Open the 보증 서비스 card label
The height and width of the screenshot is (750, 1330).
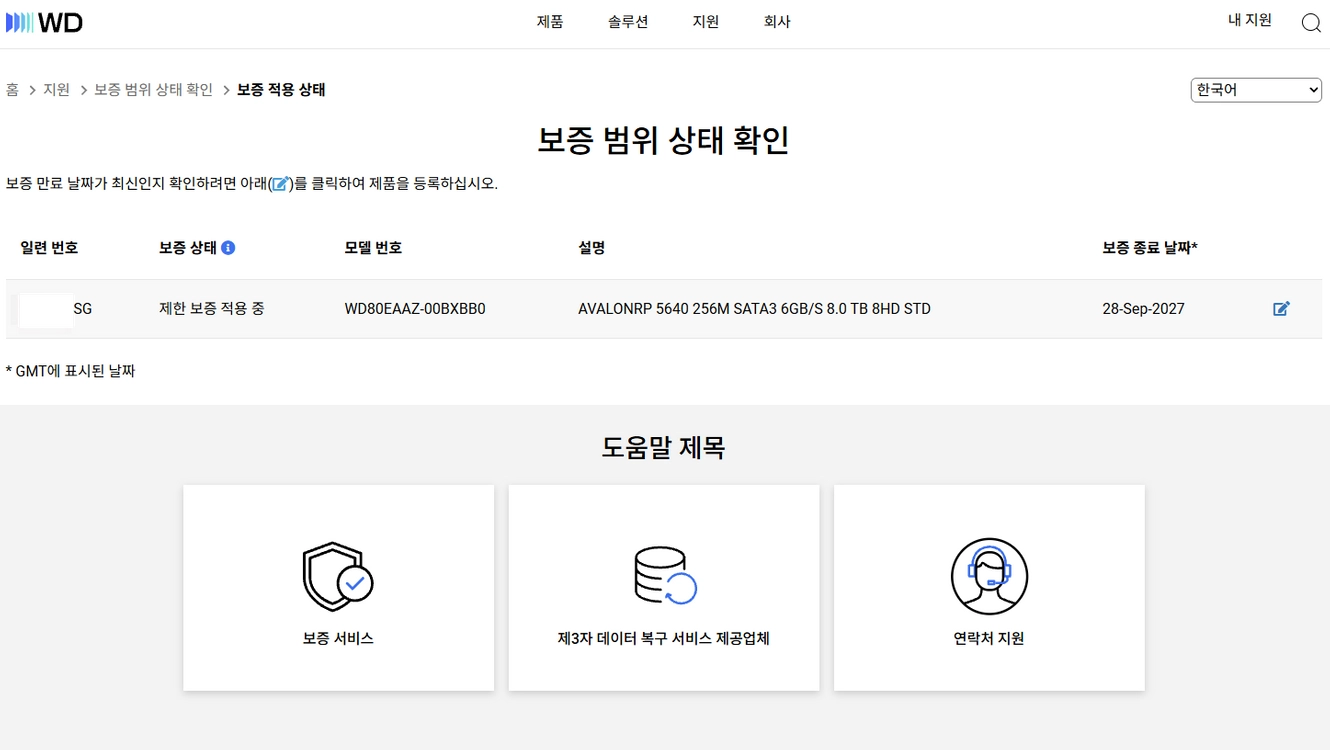[x=338, y=638]
